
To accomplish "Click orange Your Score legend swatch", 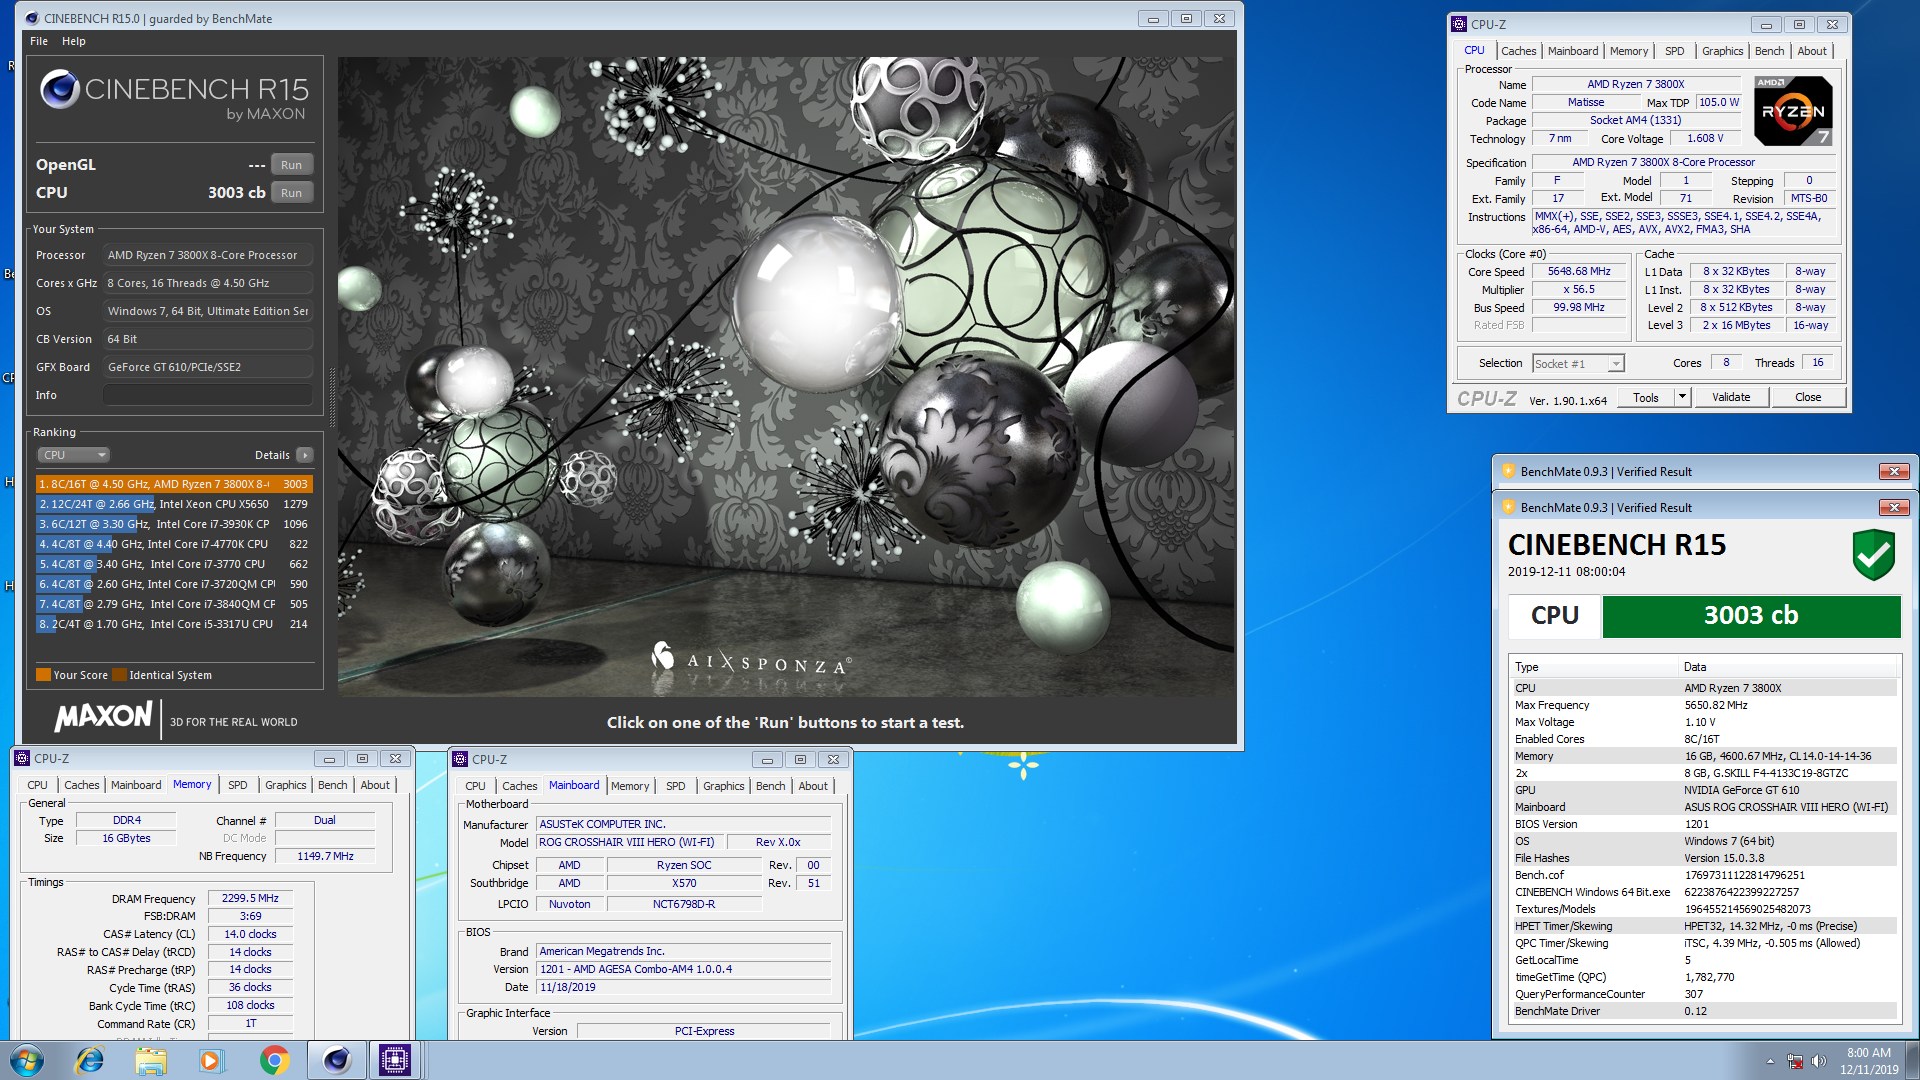I will [x=43, y=675].
